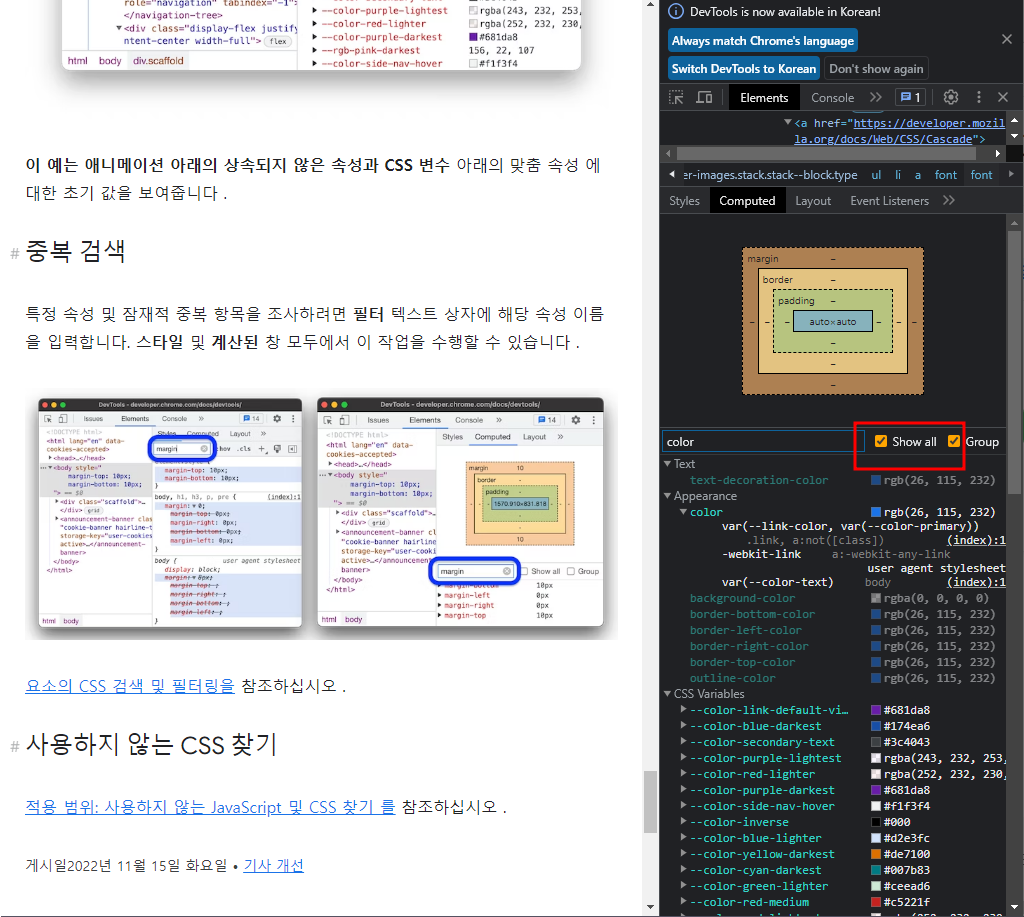Select the li breadcrumb element
The image size is (1024, 917).
tap(898, 175)
